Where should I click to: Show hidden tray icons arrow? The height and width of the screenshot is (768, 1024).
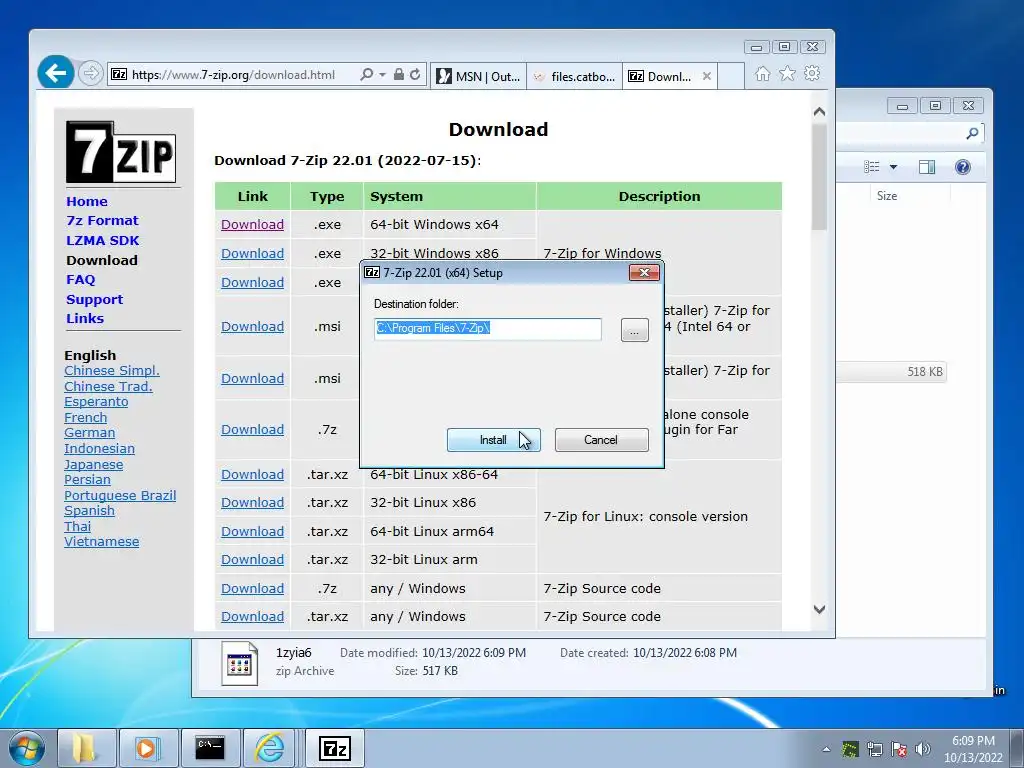tap(825, 749)
